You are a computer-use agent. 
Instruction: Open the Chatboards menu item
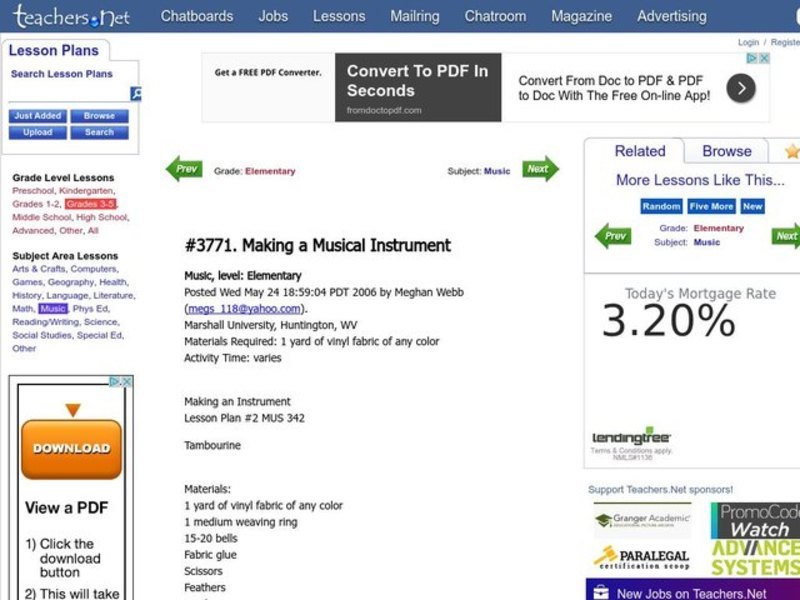(197, 16)
